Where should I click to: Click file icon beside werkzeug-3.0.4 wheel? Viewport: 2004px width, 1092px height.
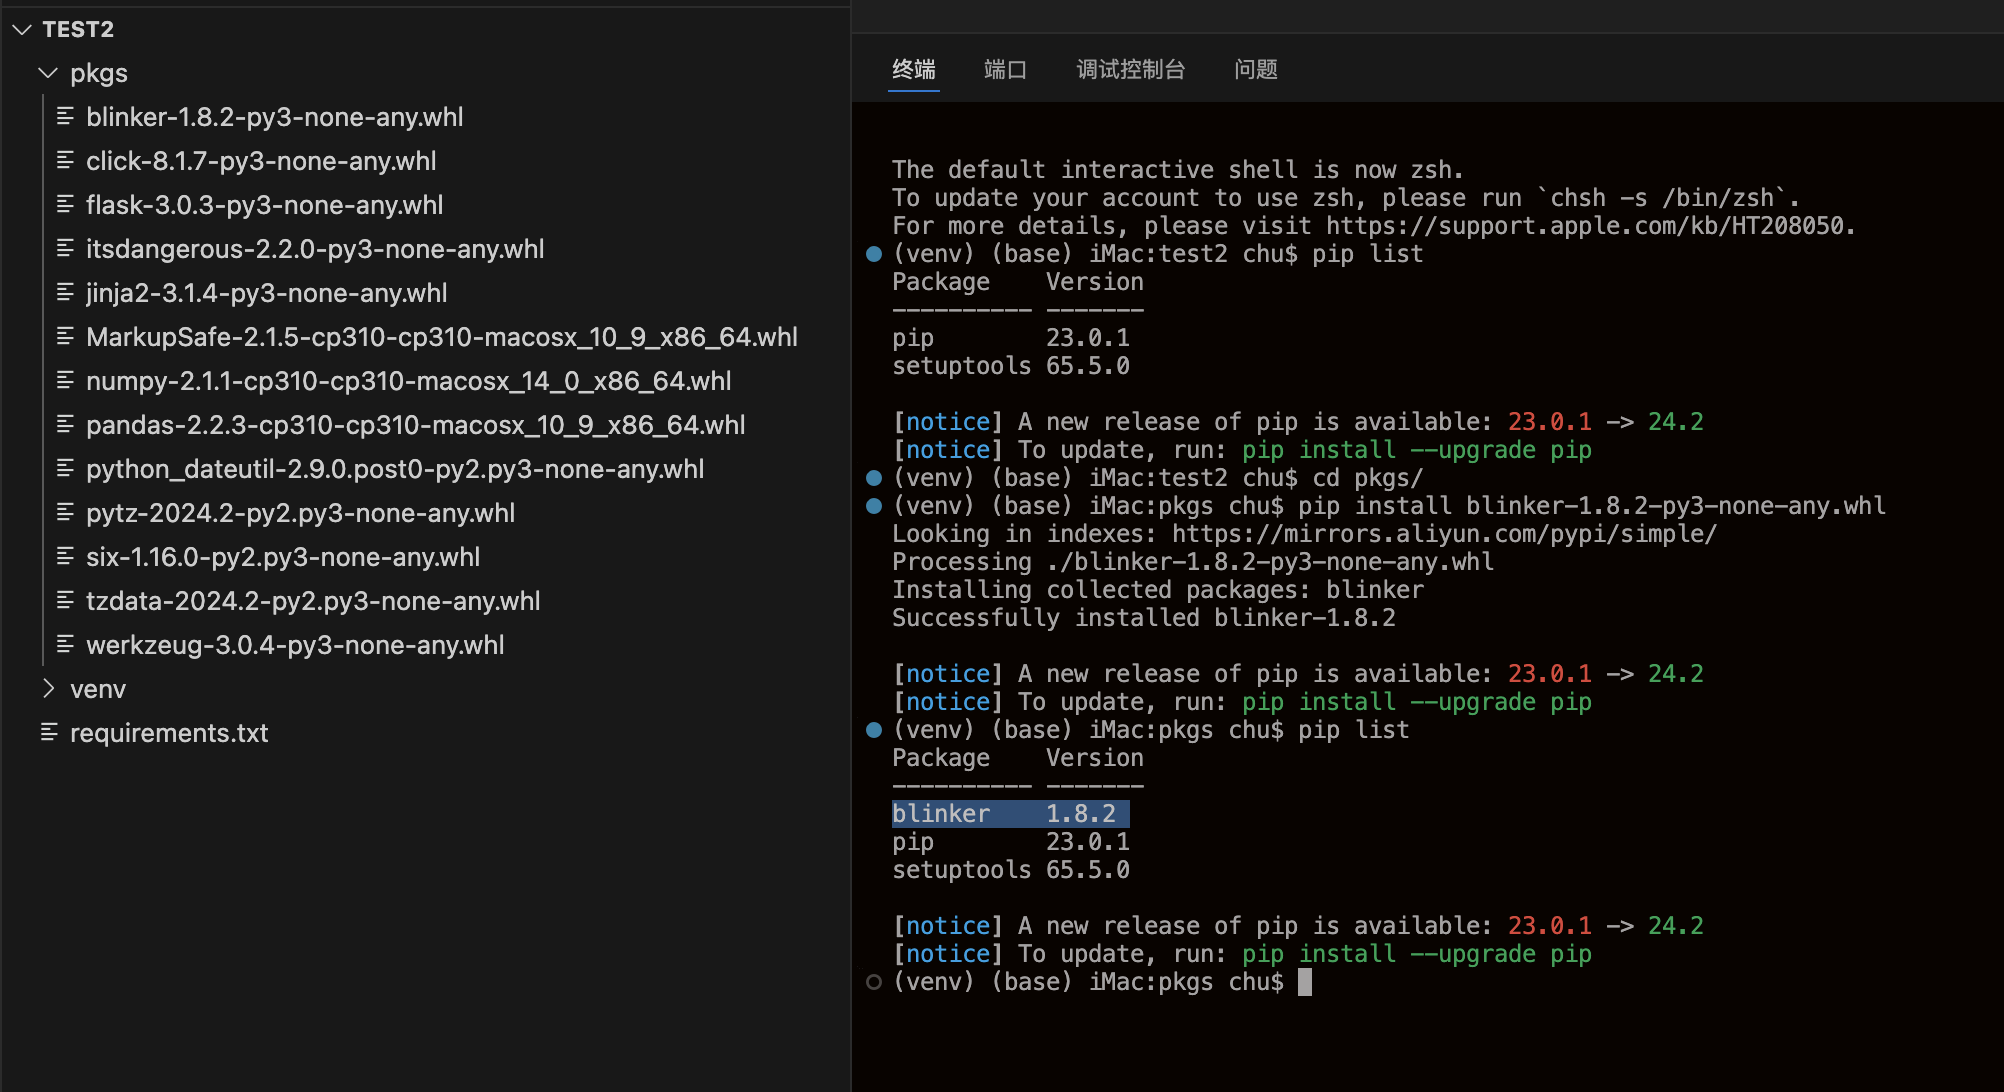tap(65, 645)
